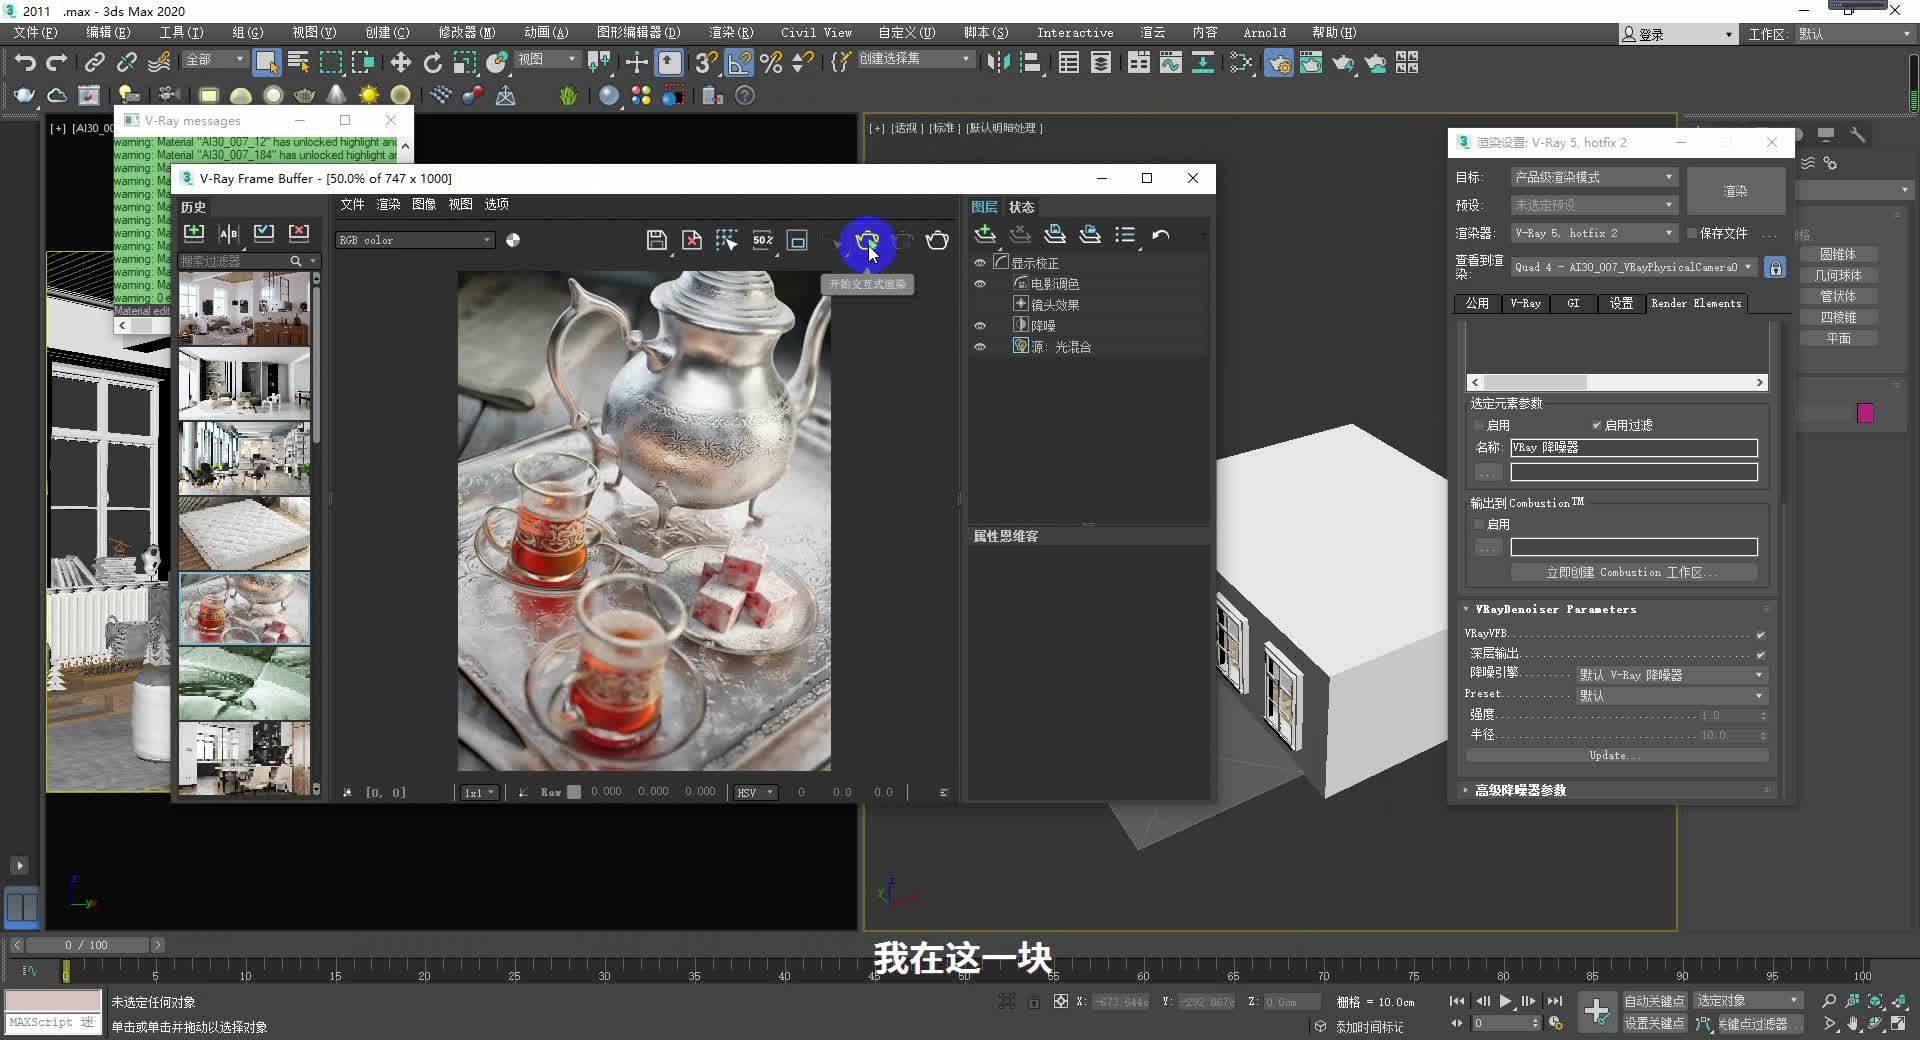The height and width of the screenshot is (1040, 1920).
Task: Select the Select and Move tool
Action: pyautogui.click(x=400, y=62)
